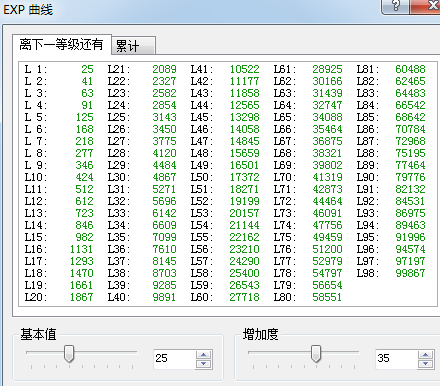Click the 基本值 input field showing 25
The width and height of the screenshot is (440, 386).
coord(175,359)
